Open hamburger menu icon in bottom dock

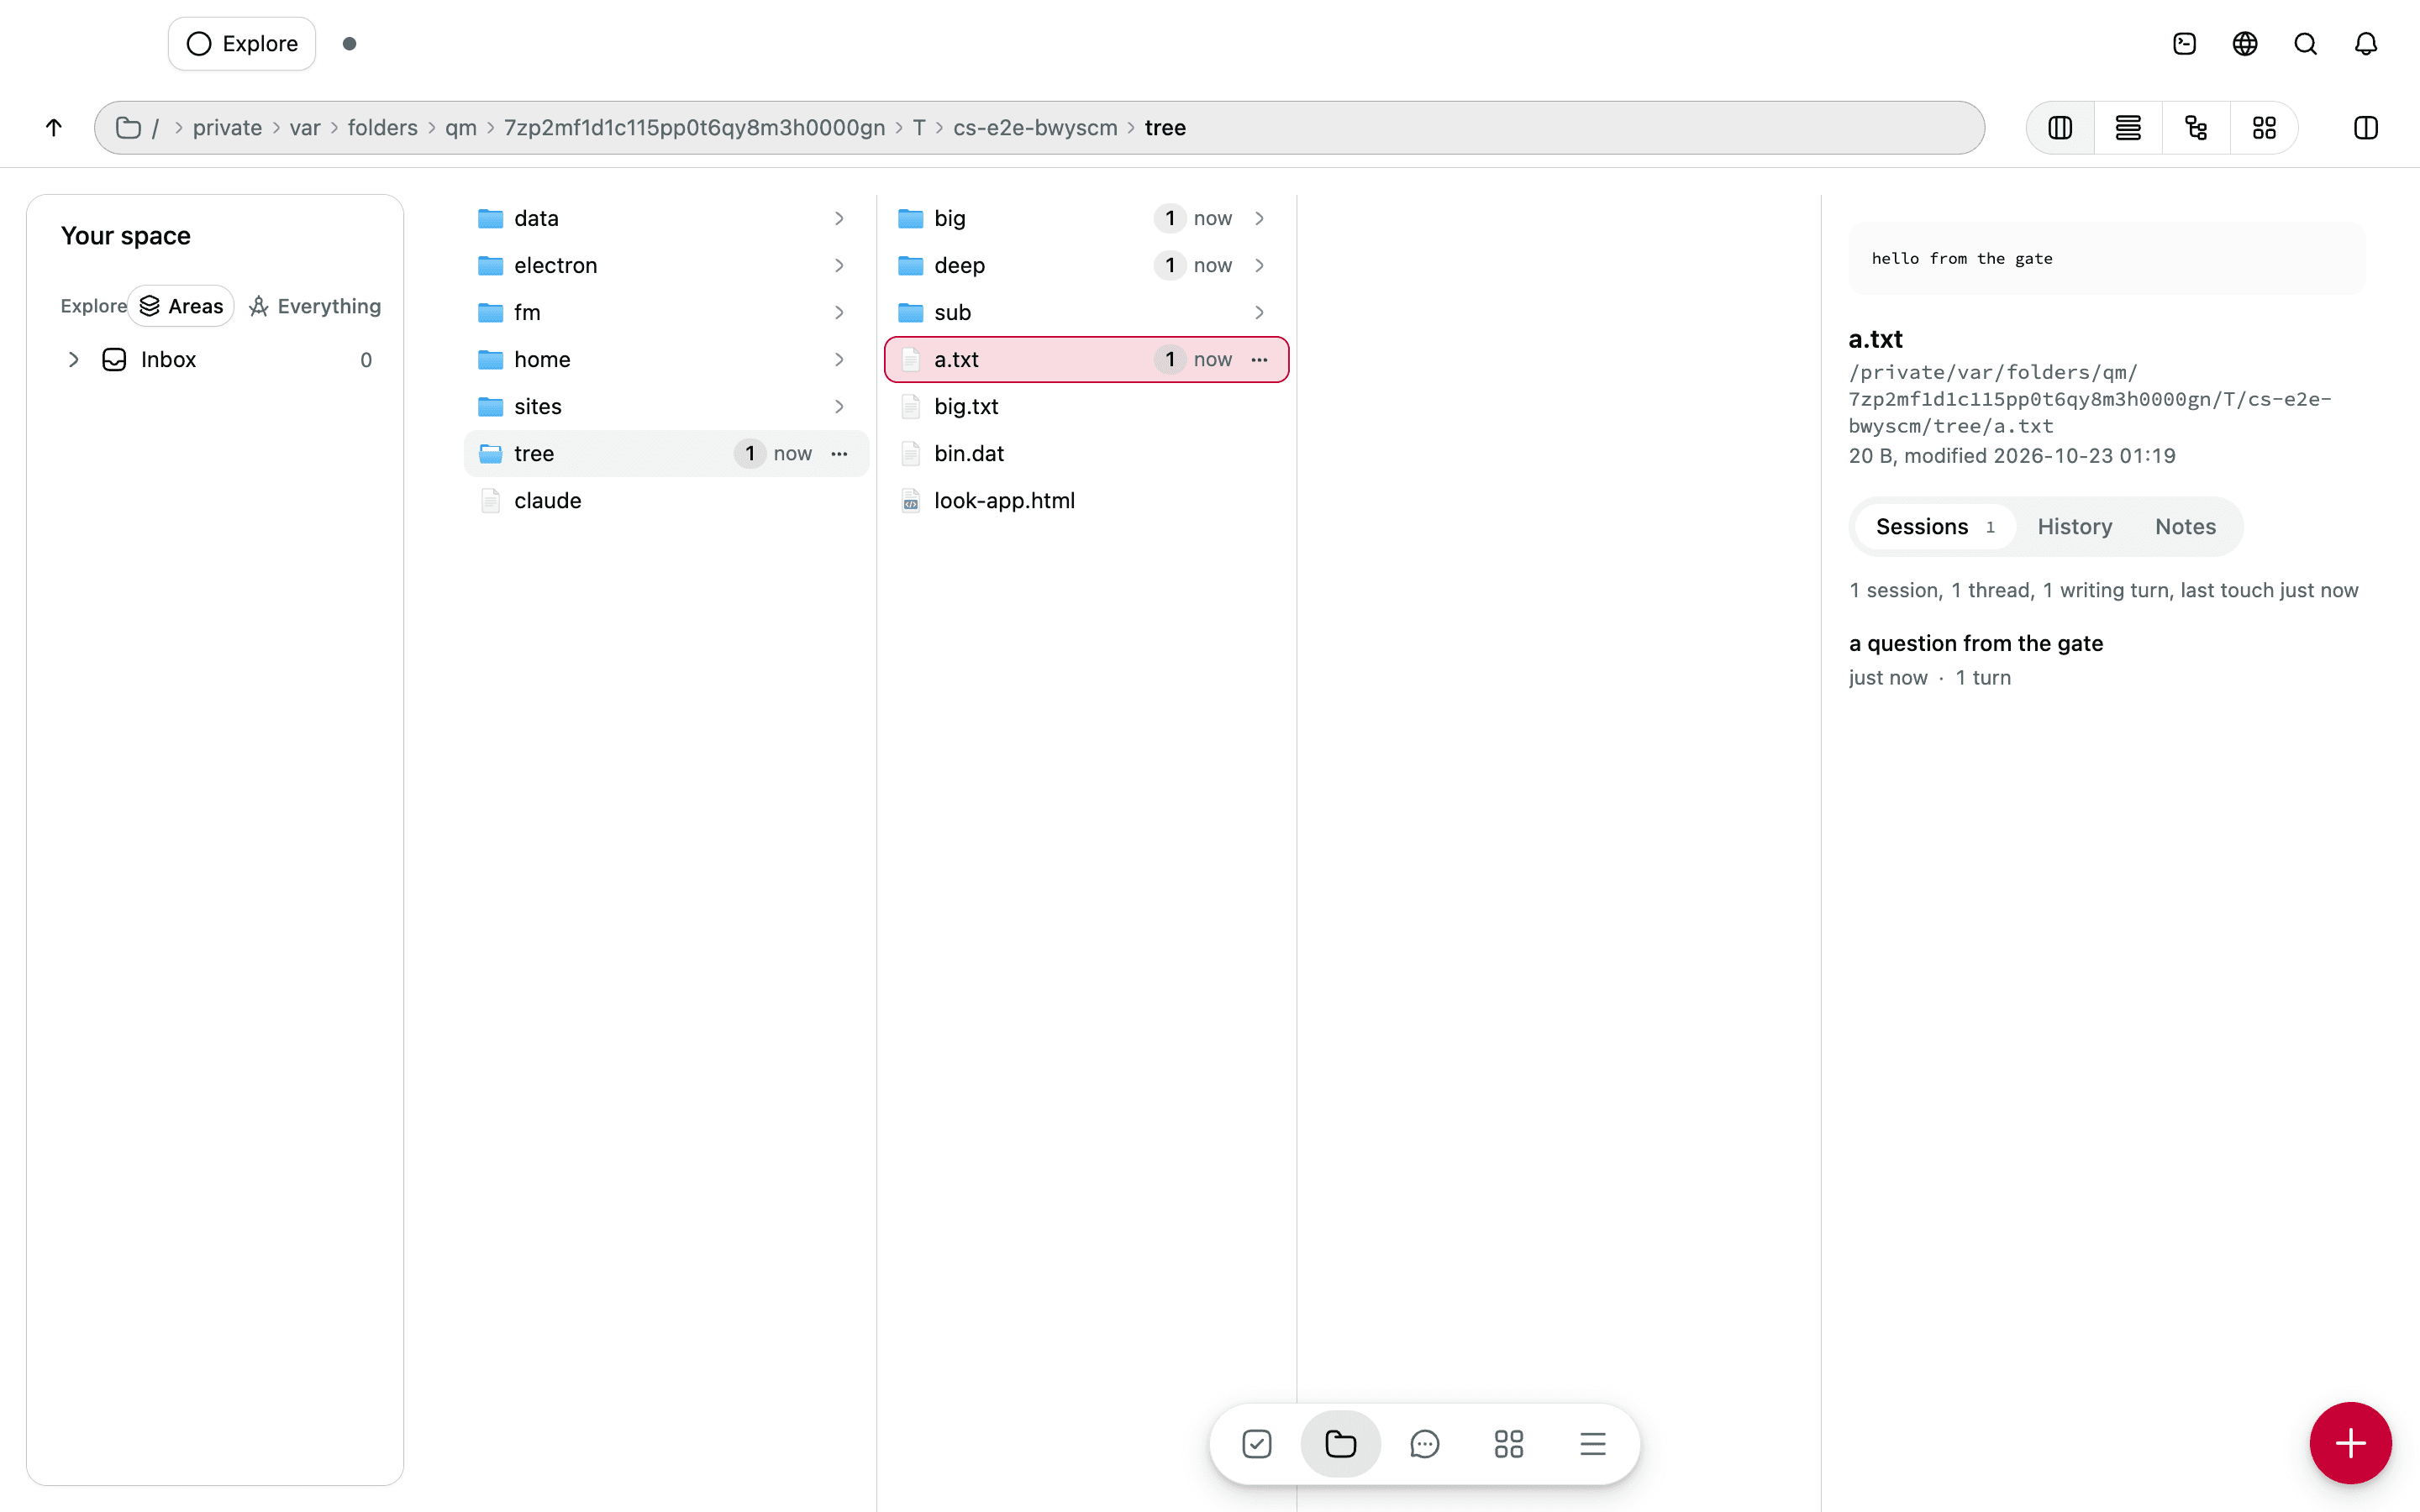point(1592,1443)
